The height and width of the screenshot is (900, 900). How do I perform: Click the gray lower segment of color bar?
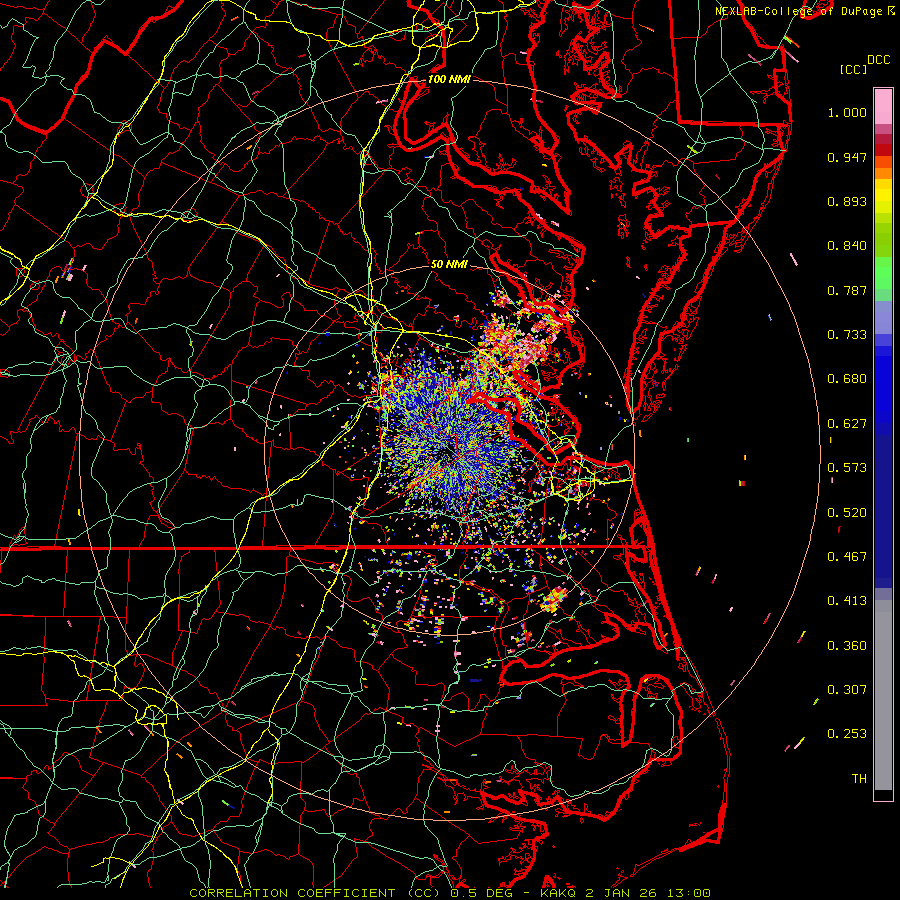tap(883, 695)
